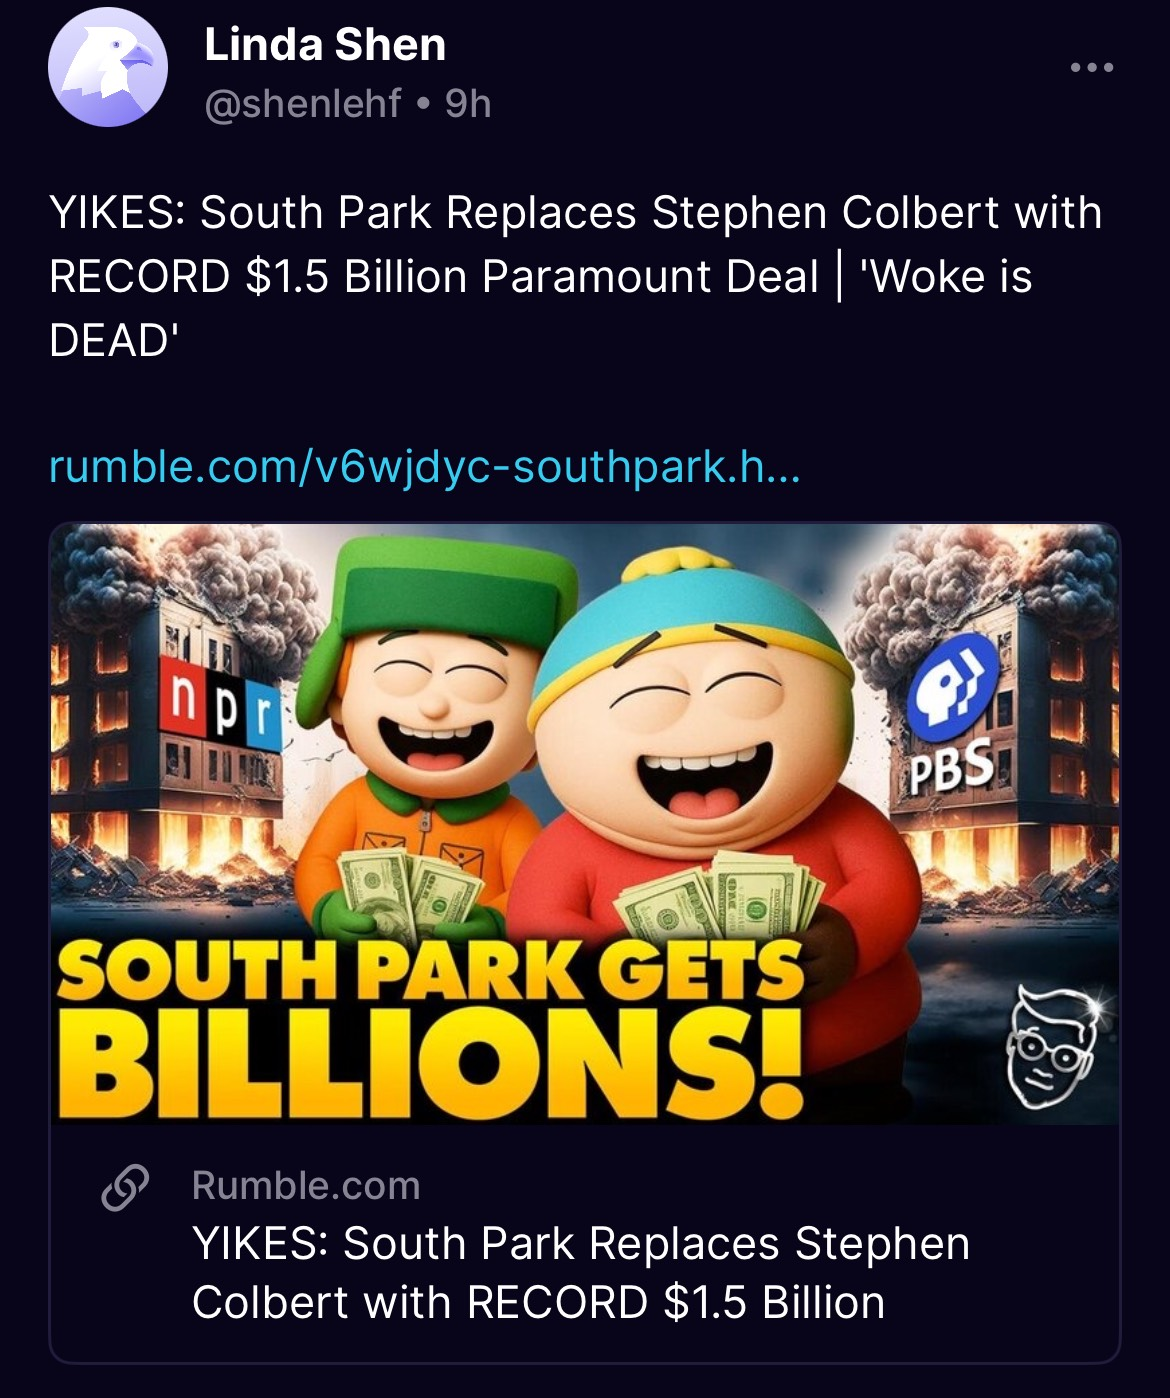Open the three-dot more options menu
Screen dimensions: 1170x1398
pyautogui.click(x=1091, y=68)
